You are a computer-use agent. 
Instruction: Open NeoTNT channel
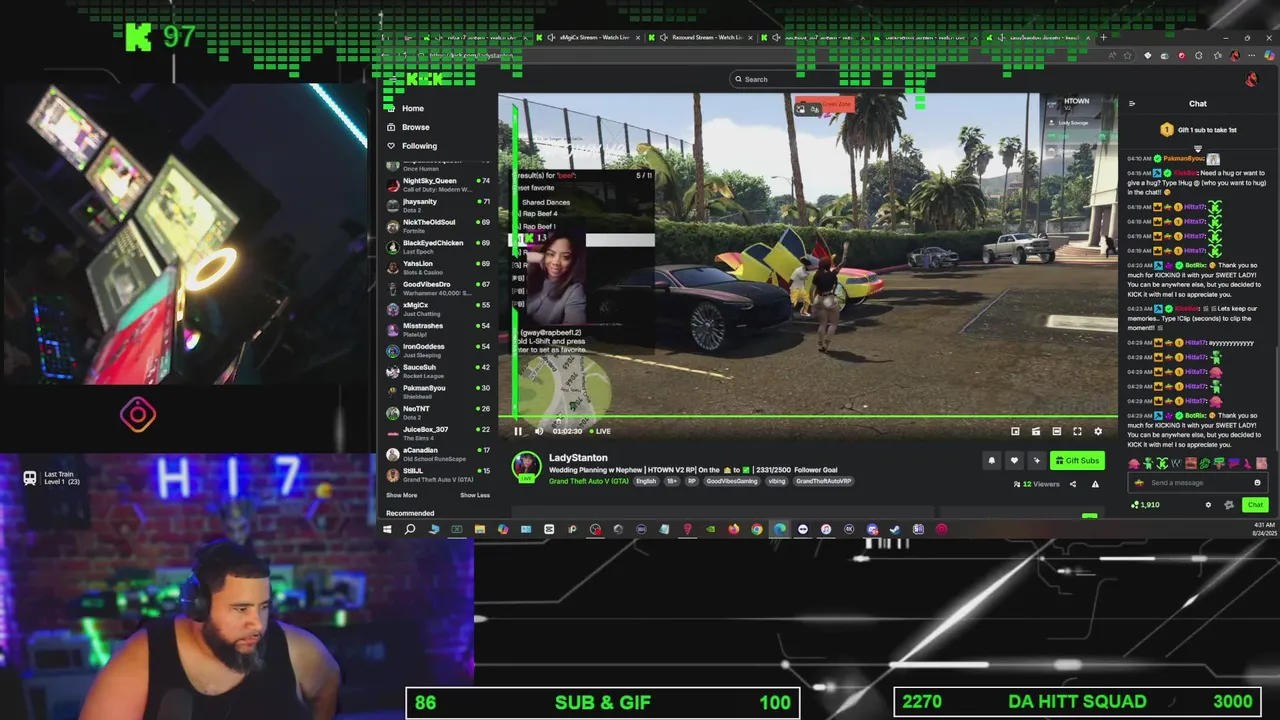[438, 412]
